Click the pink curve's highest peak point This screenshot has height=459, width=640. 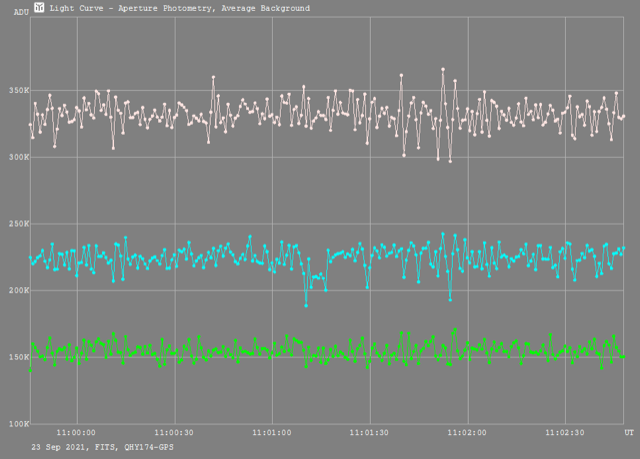tap(443, 69)
